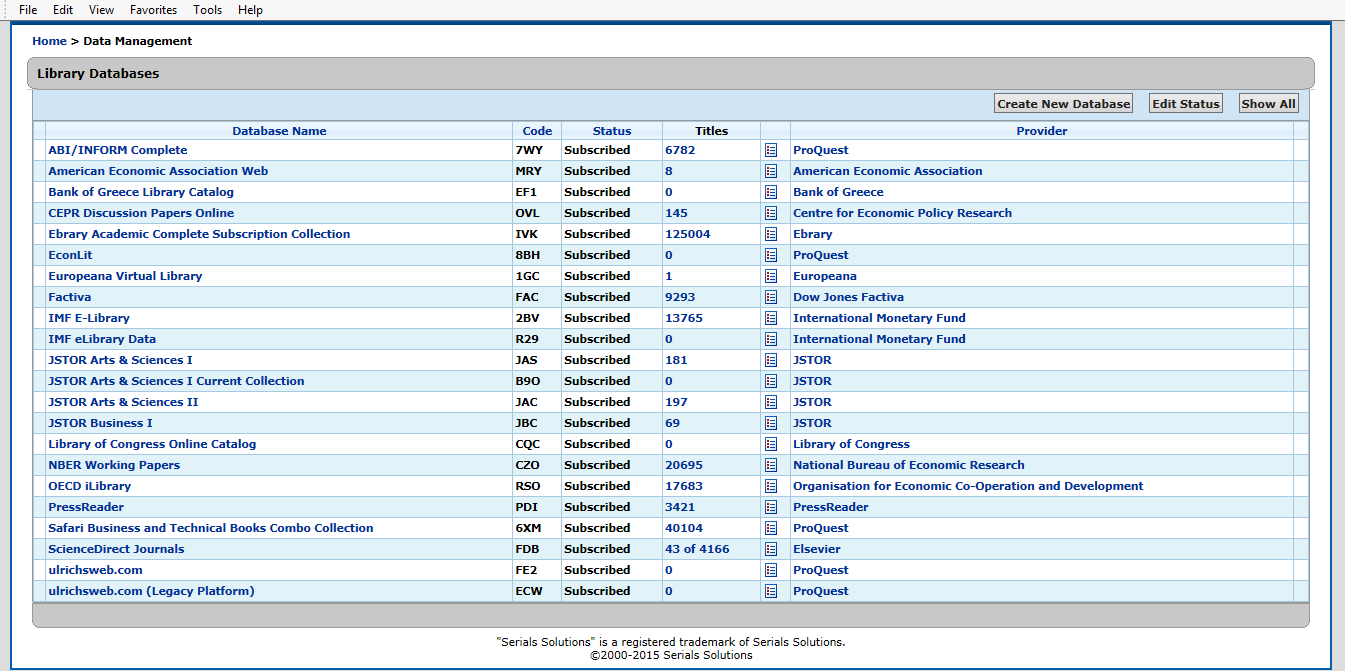This screenshot has height=671, width=1345.
Task: Open the View menu
Action: pos(101,10)
